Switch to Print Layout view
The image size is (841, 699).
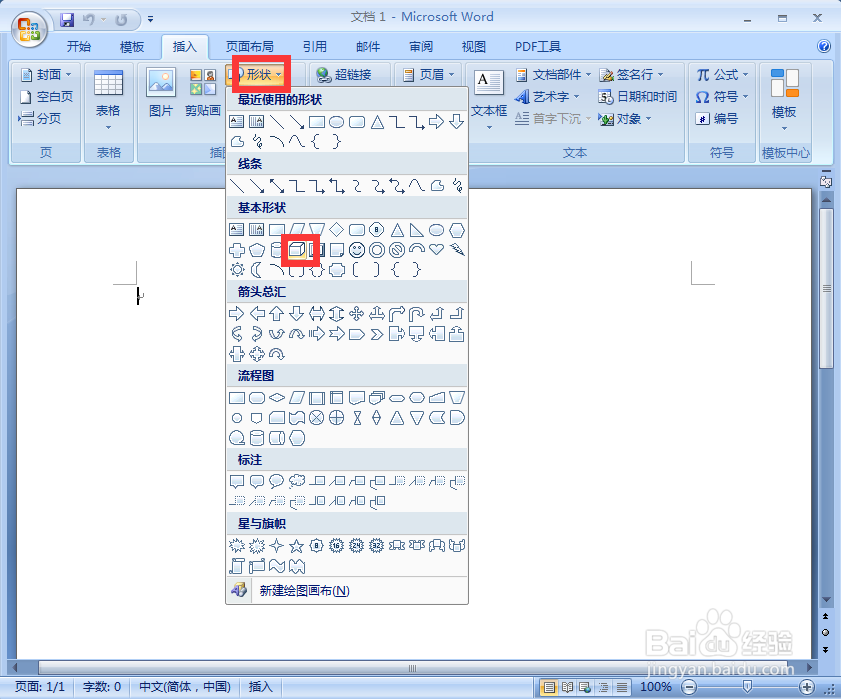[x=549, y=687]
